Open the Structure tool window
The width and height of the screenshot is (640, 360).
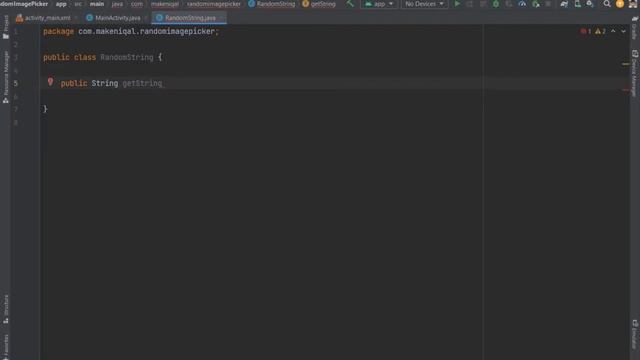coord(6,309)
